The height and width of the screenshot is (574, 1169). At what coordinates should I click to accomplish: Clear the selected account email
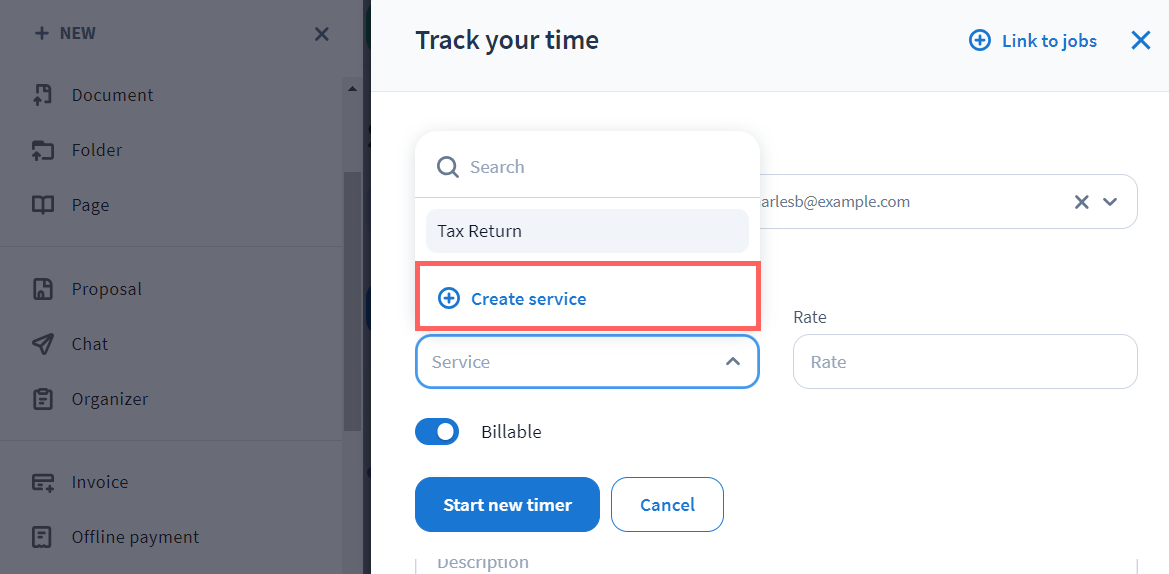click(1081, 202)
